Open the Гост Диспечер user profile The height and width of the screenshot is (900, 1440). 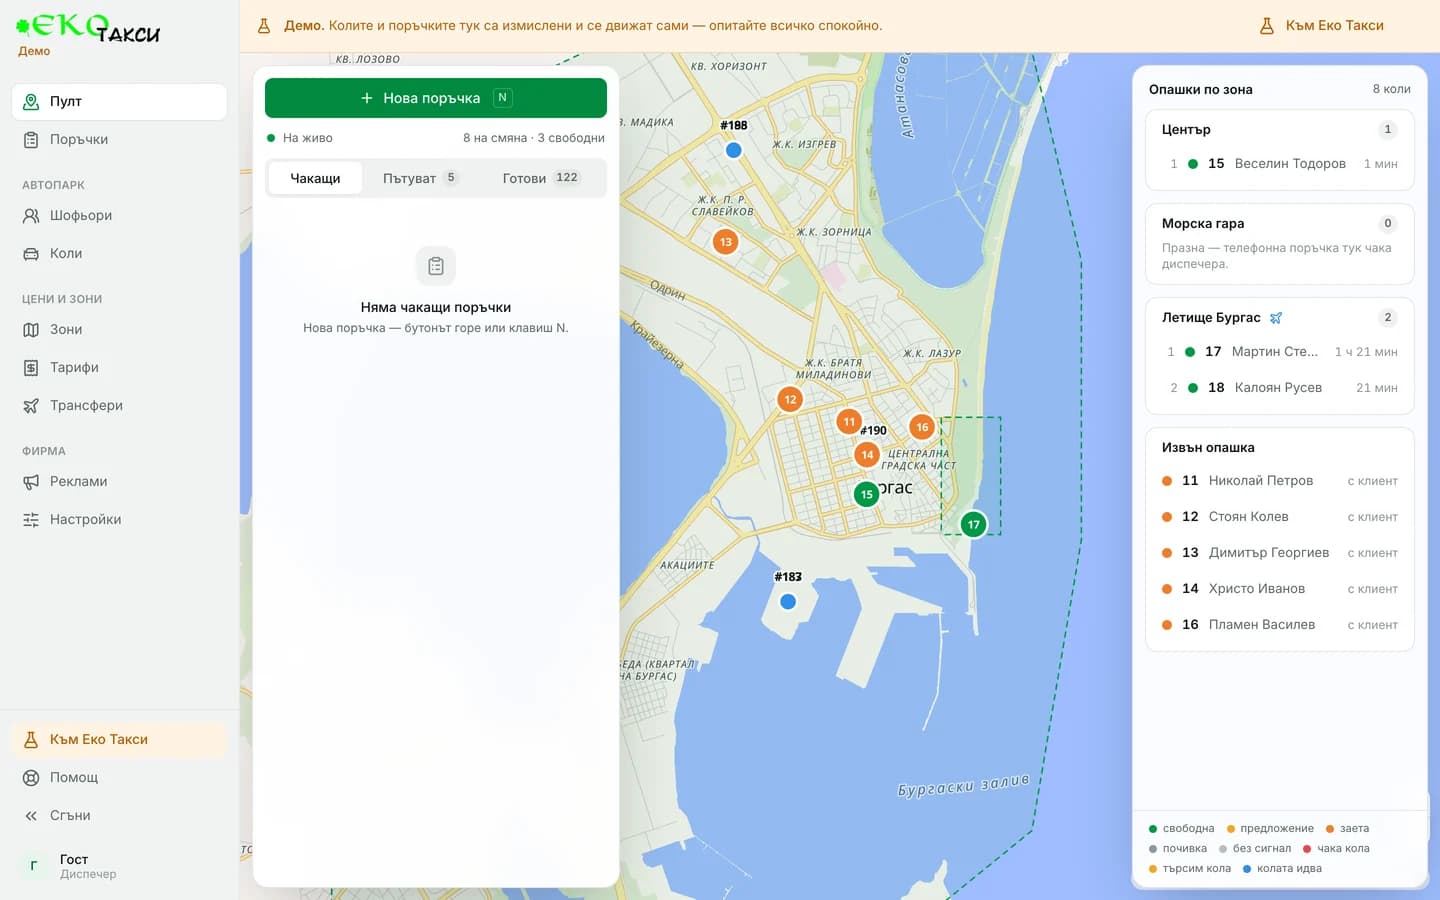[119, 866]
